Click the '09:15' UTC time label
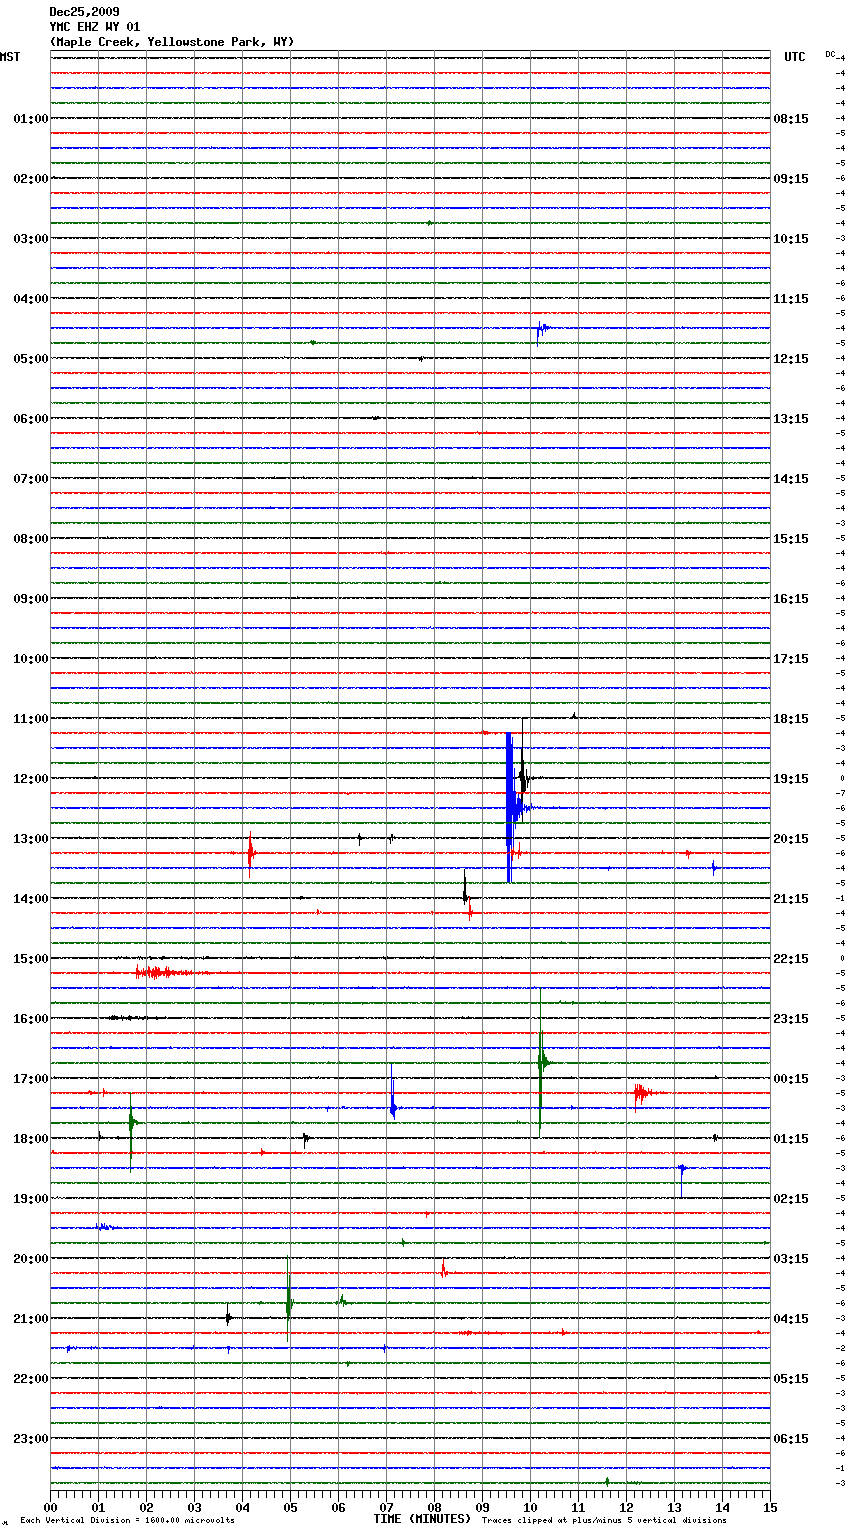This screenshot has height=1534, width=850. (791, 179)
